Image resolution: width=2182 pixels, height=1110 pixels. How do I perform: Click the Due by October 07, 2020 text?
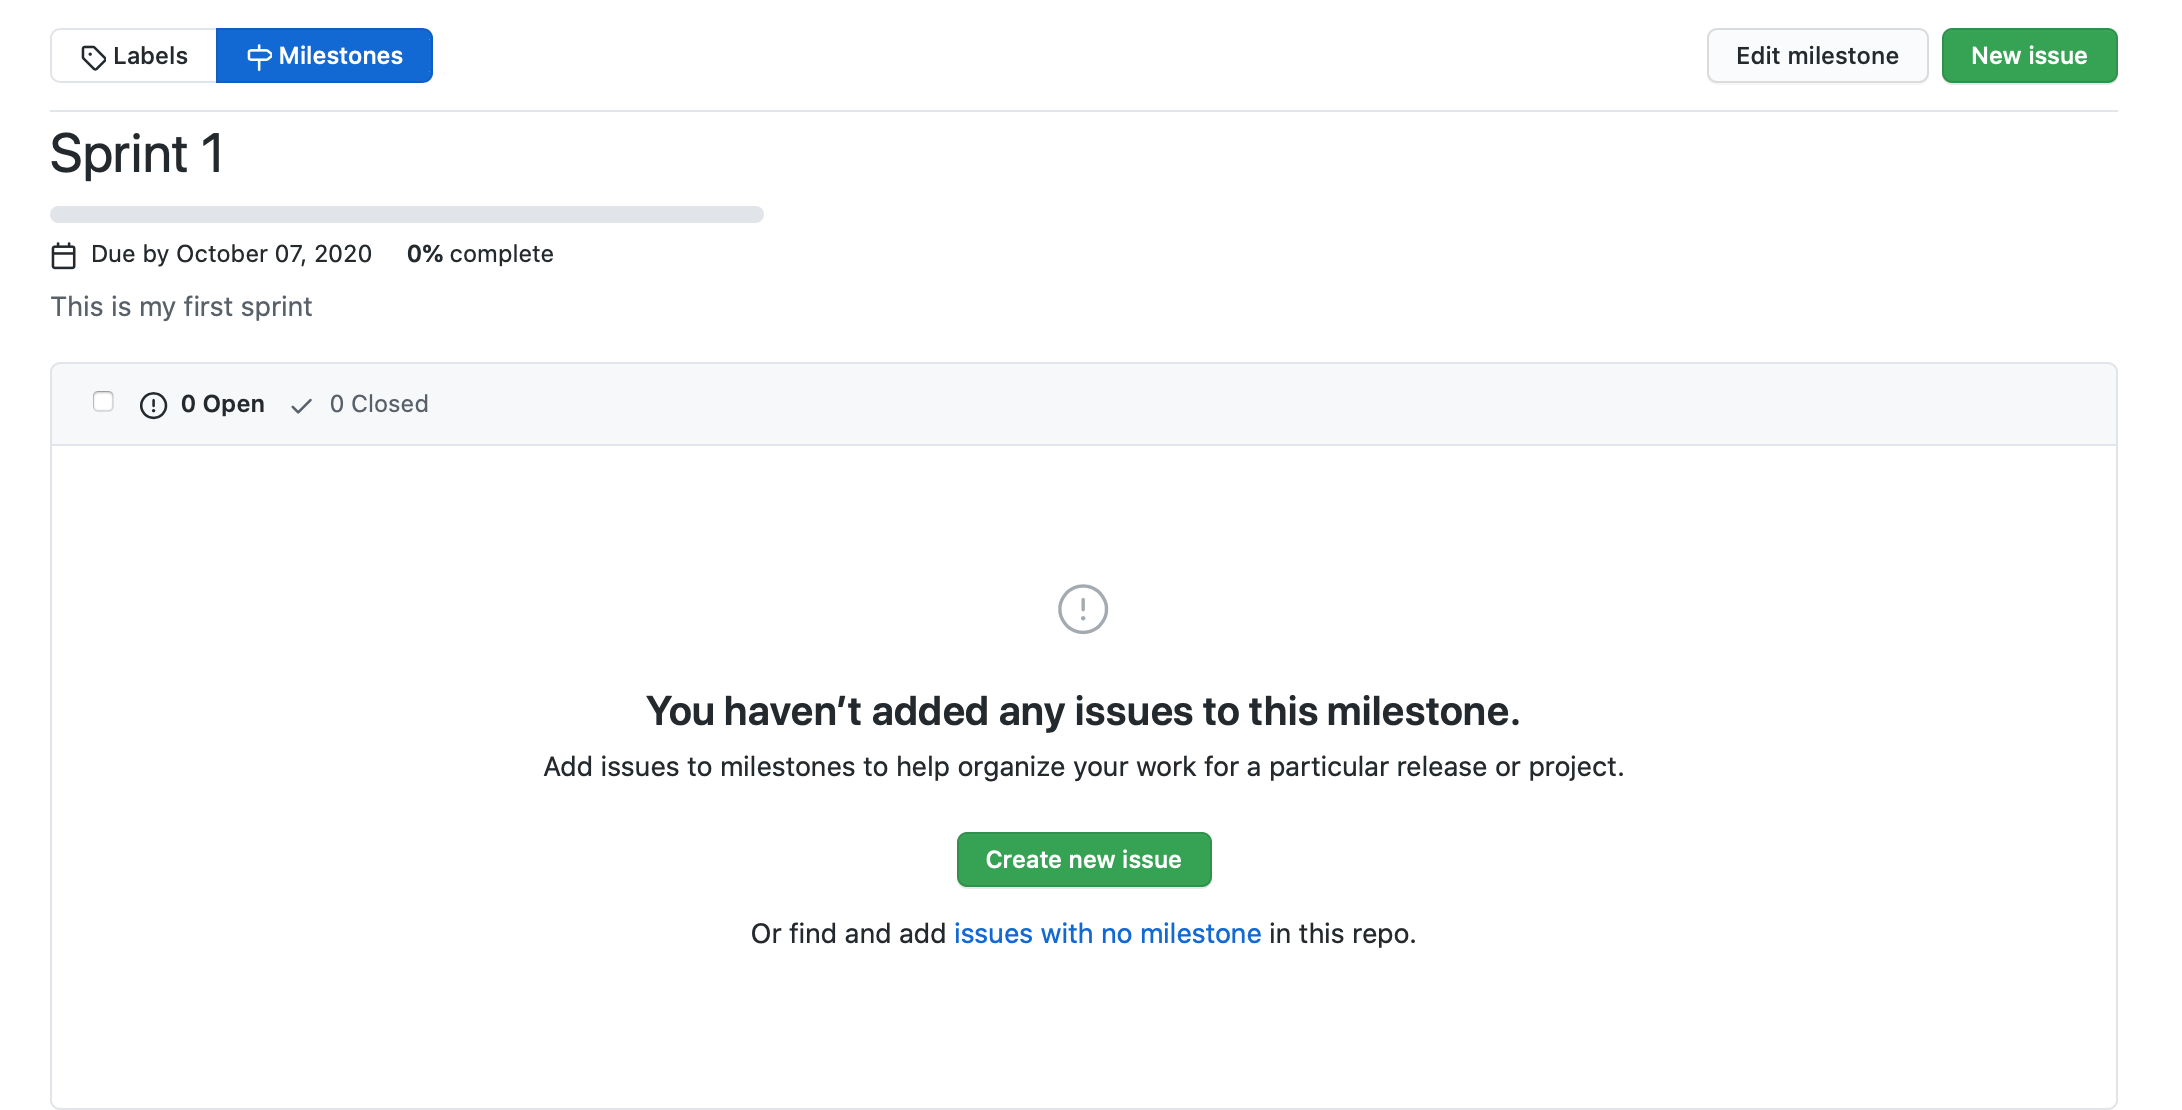tap(231, 254)
